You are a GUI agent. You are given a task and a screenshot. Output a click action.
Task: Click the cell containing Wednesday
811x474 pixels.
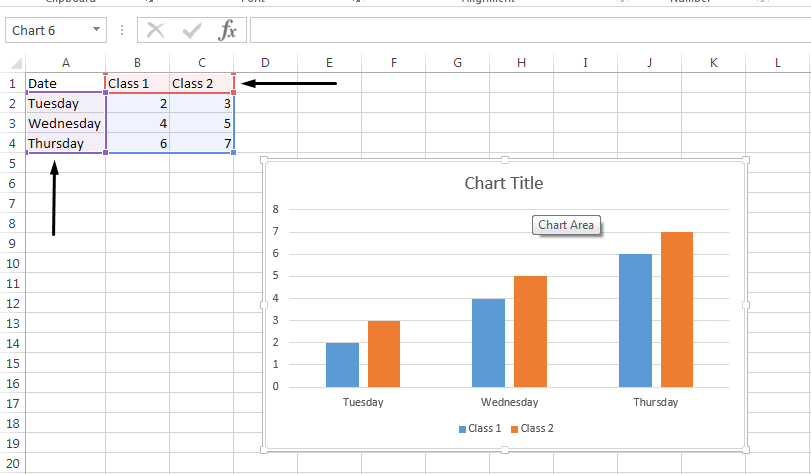65,124
